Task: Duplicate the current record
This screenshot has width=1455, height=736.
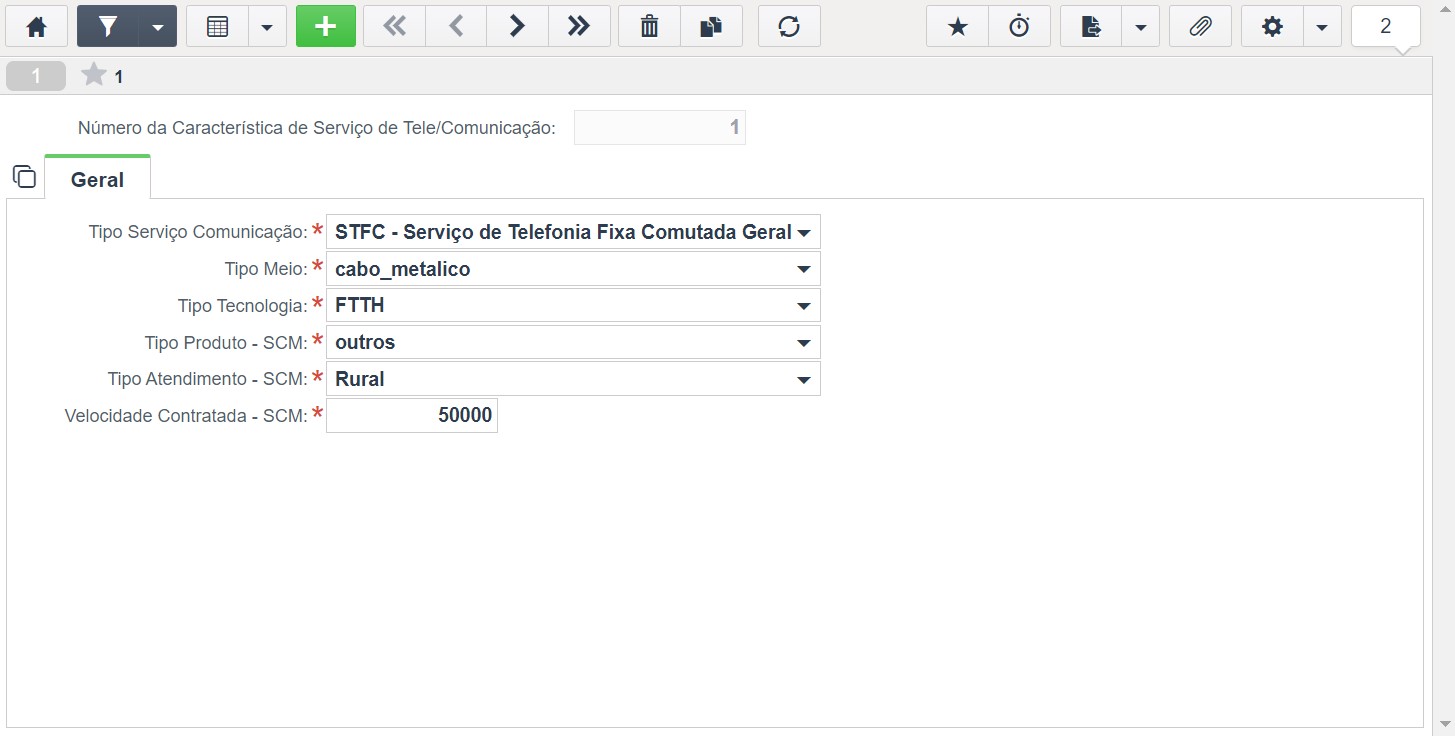Action: pyautogui.click(x=711, y=27)
